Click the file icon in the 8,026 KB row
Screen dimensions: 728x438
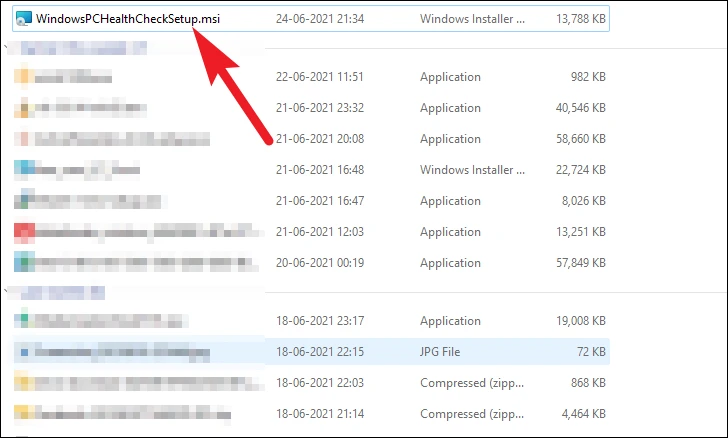pos(24,201)
